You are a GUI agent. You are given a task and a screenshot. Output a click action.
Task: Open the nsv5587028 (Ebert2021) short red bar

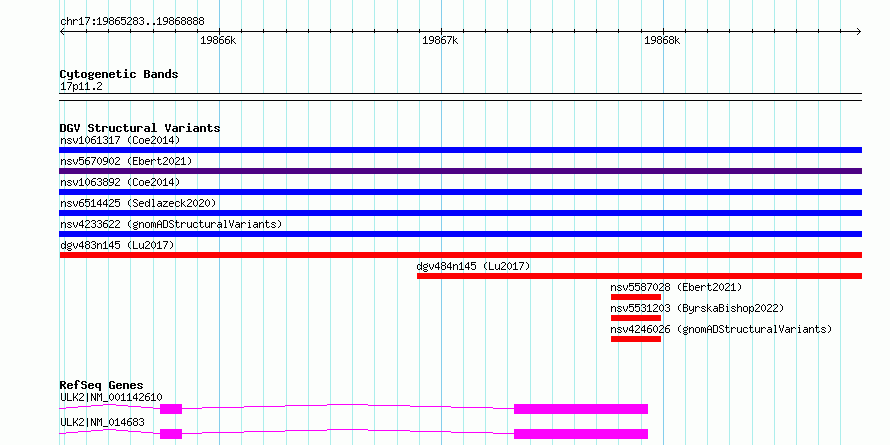[636, 297]
